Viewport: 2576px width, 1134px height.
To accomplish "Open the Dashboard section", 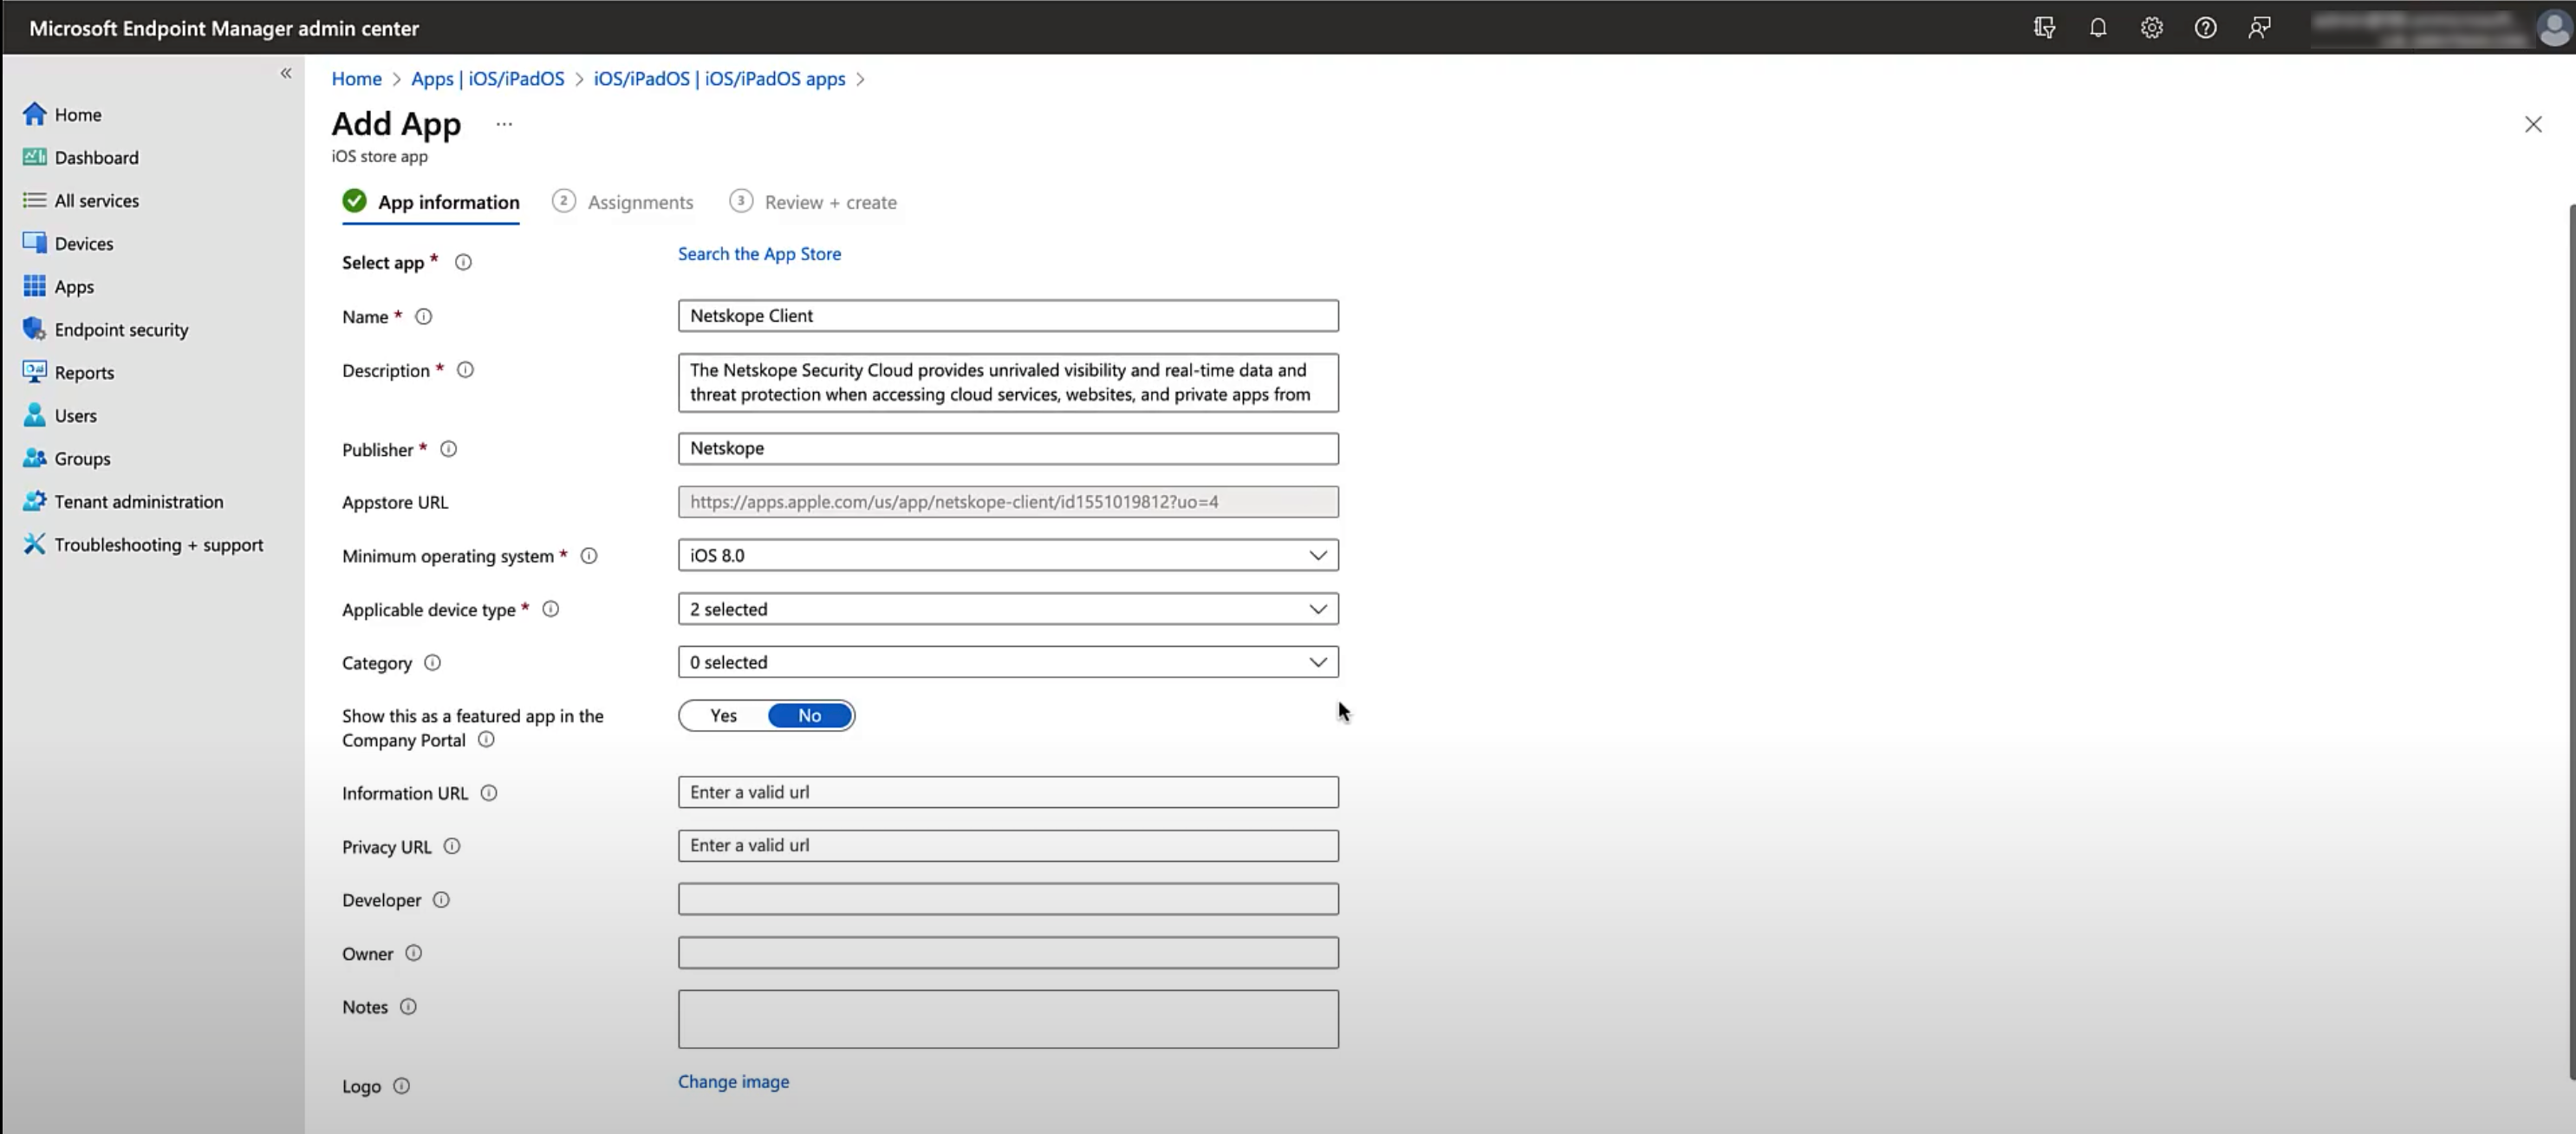I will pos(95,156).
